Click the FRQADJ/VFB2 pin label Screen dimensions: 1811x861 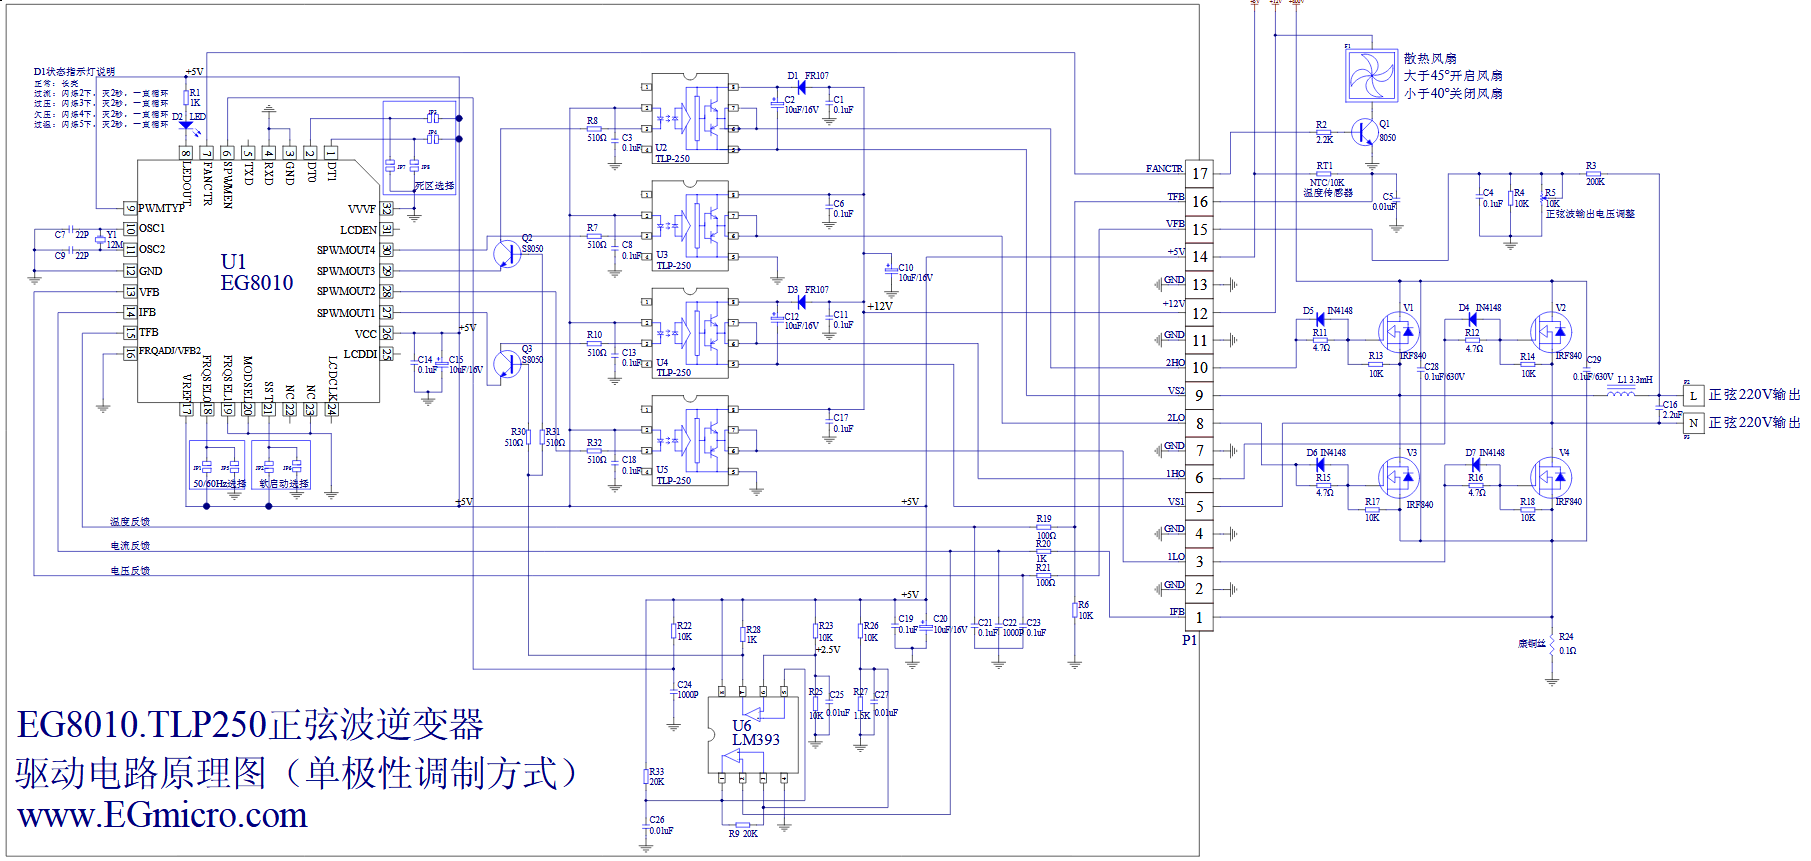(170, 351)
